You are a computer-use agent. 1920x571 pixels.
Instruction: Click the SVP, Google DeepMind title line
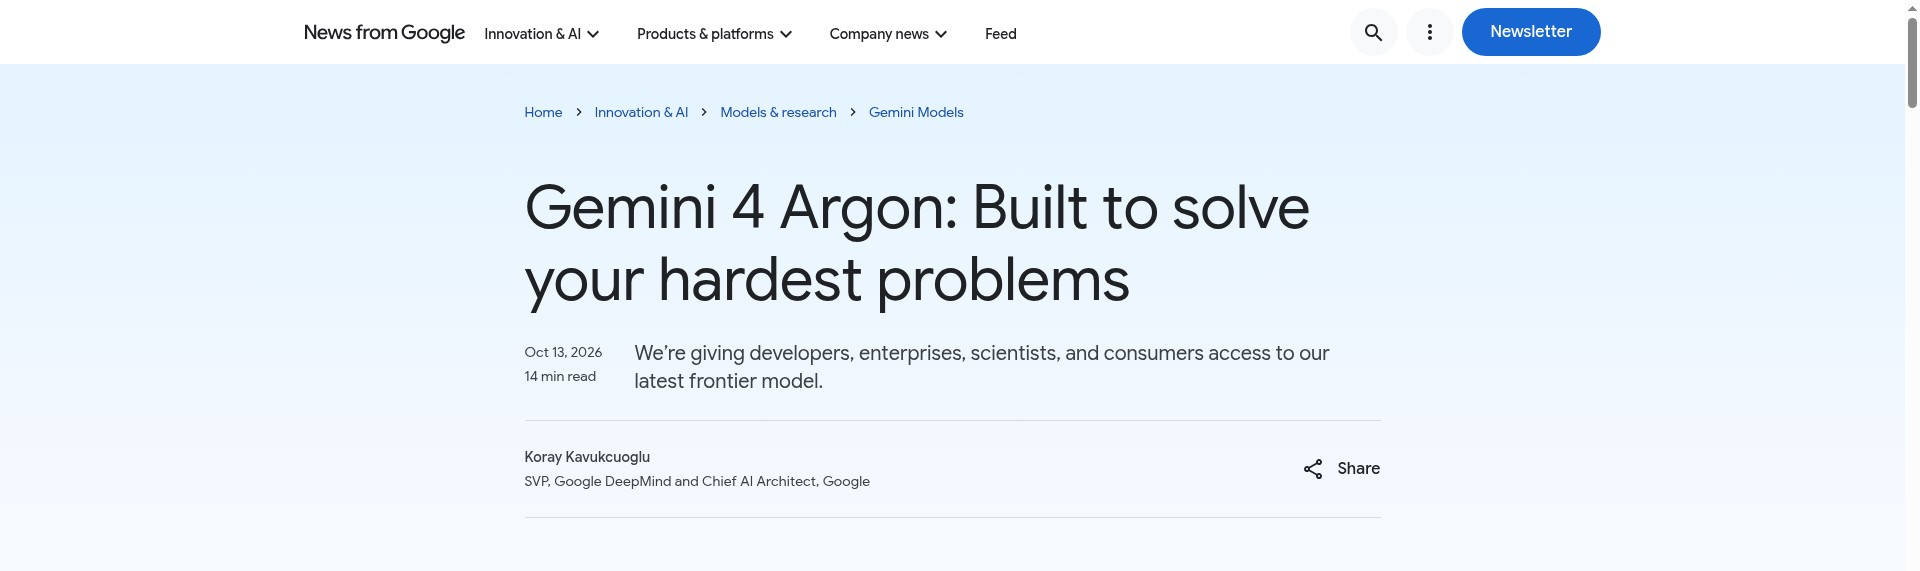[x=697, y=481]
